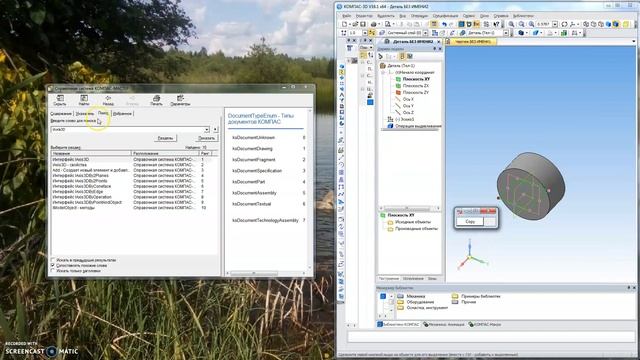The height and width of the screenshot is (360, 640).
Task: Open the Файл menu
Action: pos(347,16)
